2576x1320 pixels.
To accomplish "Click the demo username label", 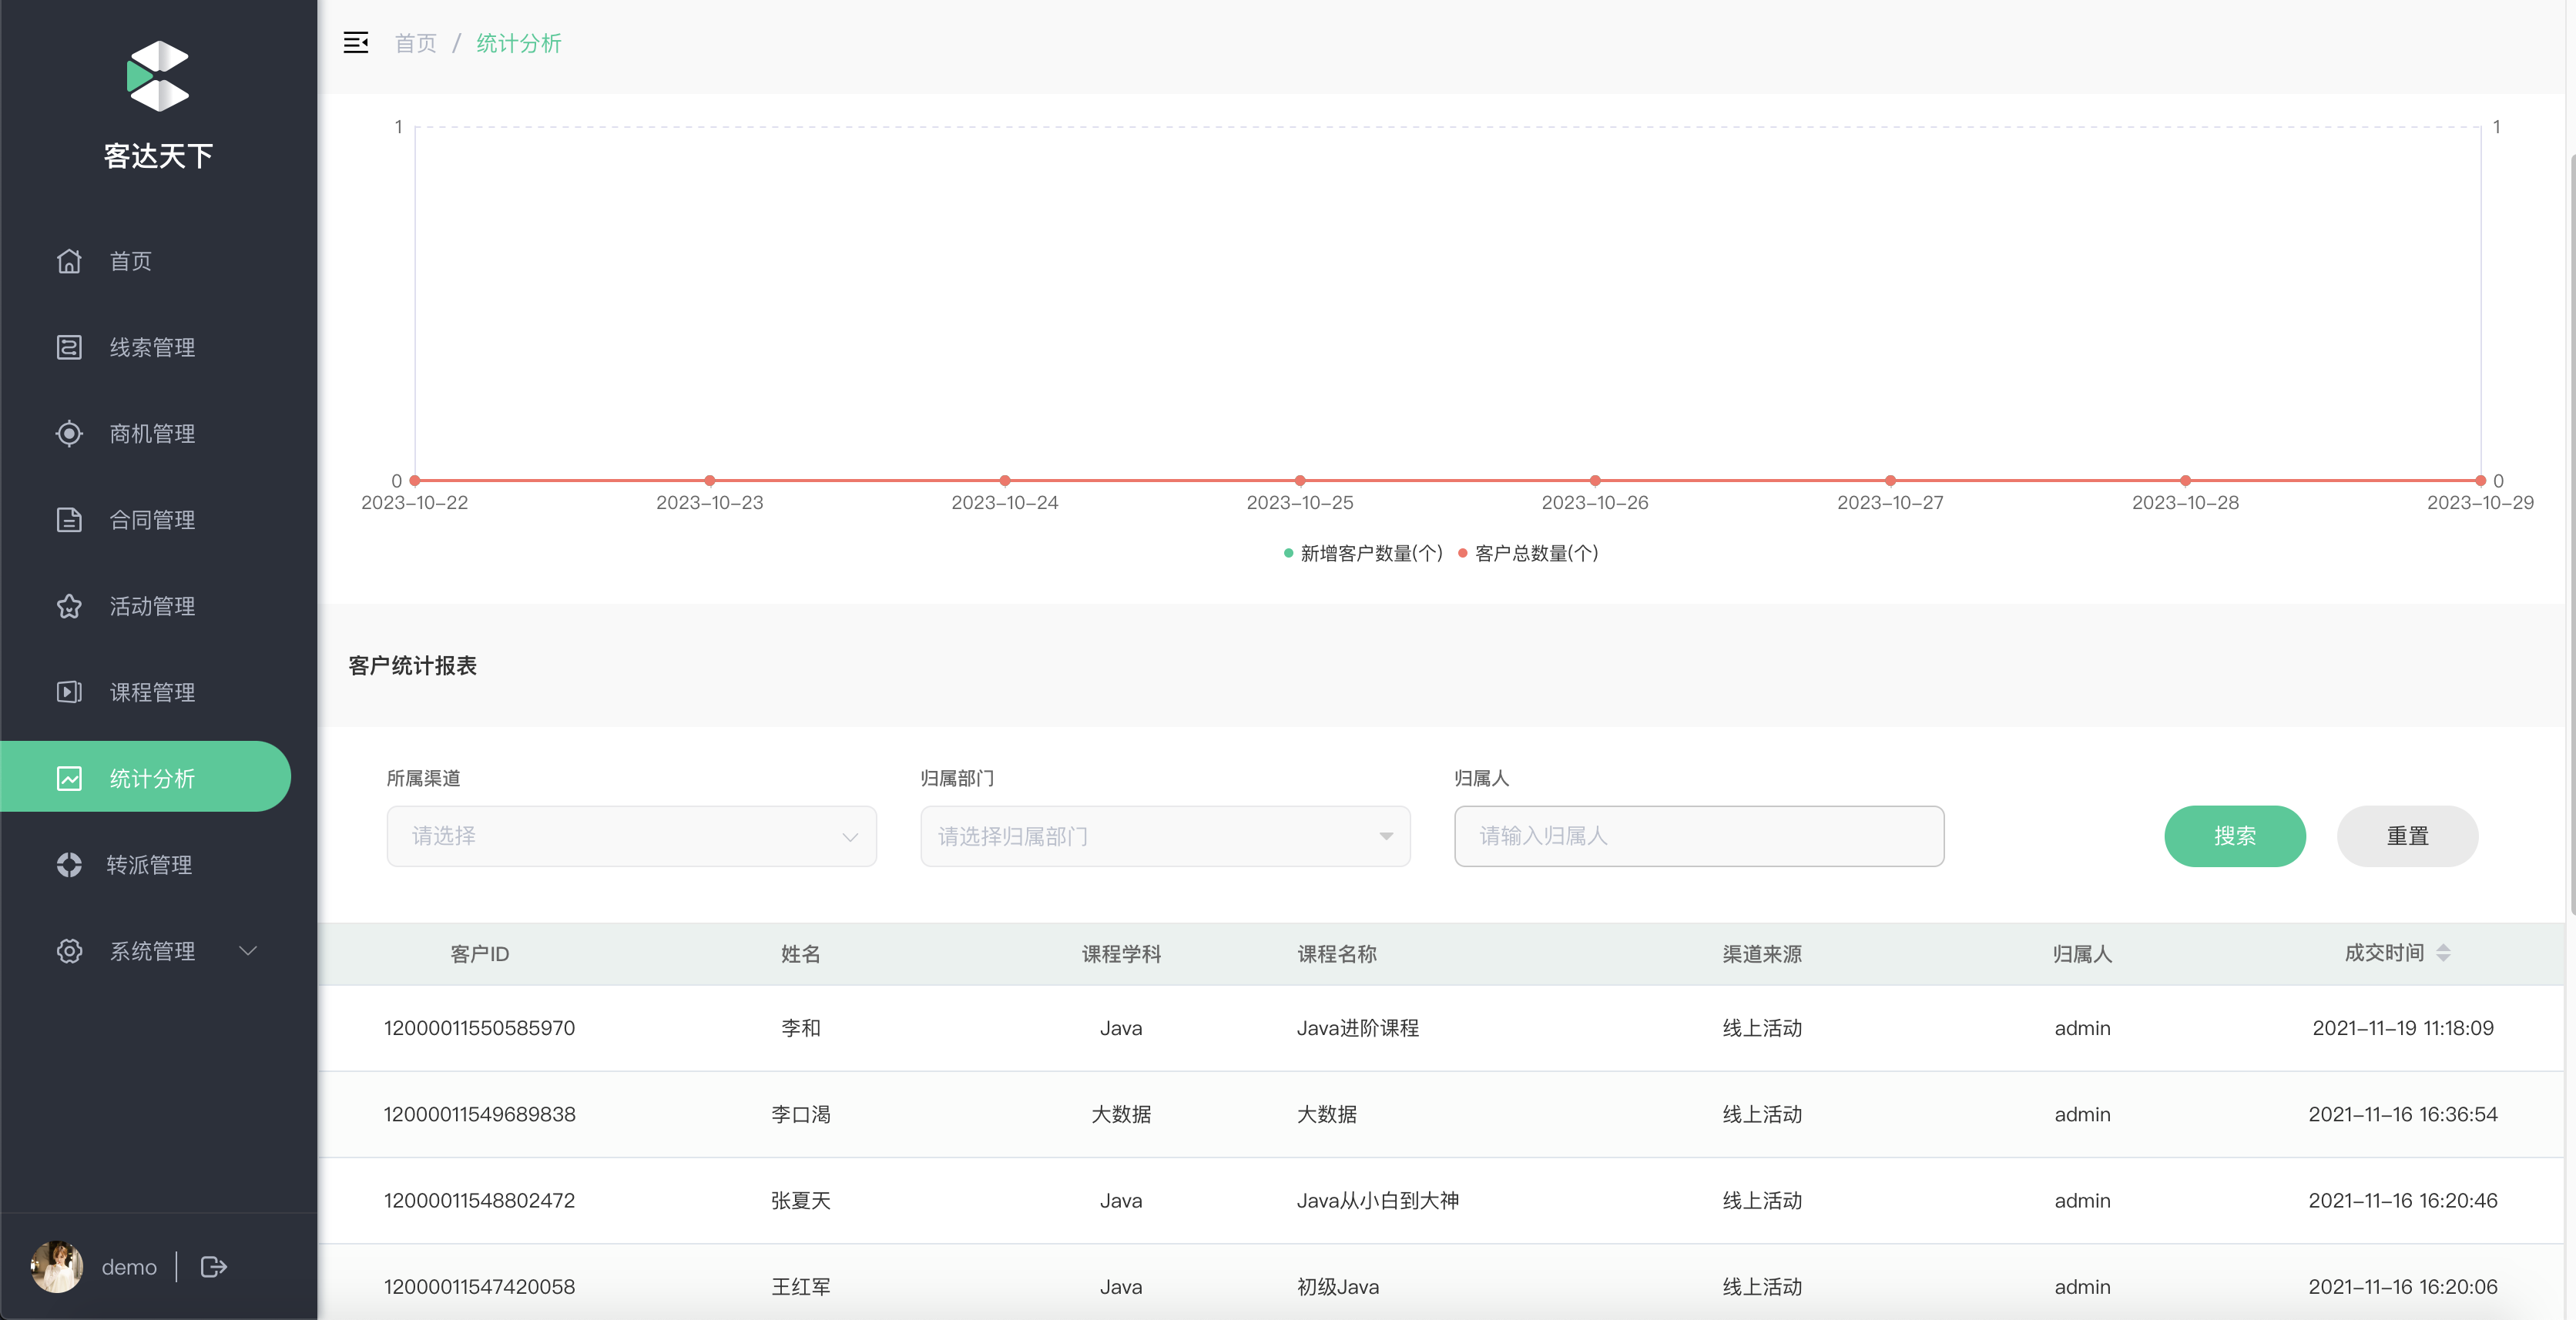I will point(129,1267).
